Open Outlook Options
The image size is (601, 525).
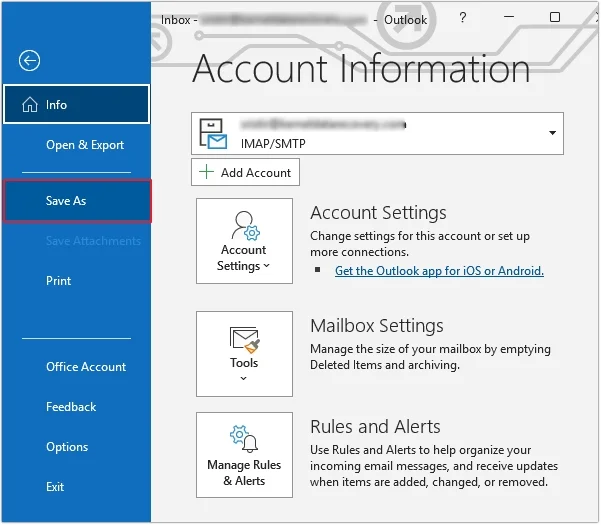67,447
